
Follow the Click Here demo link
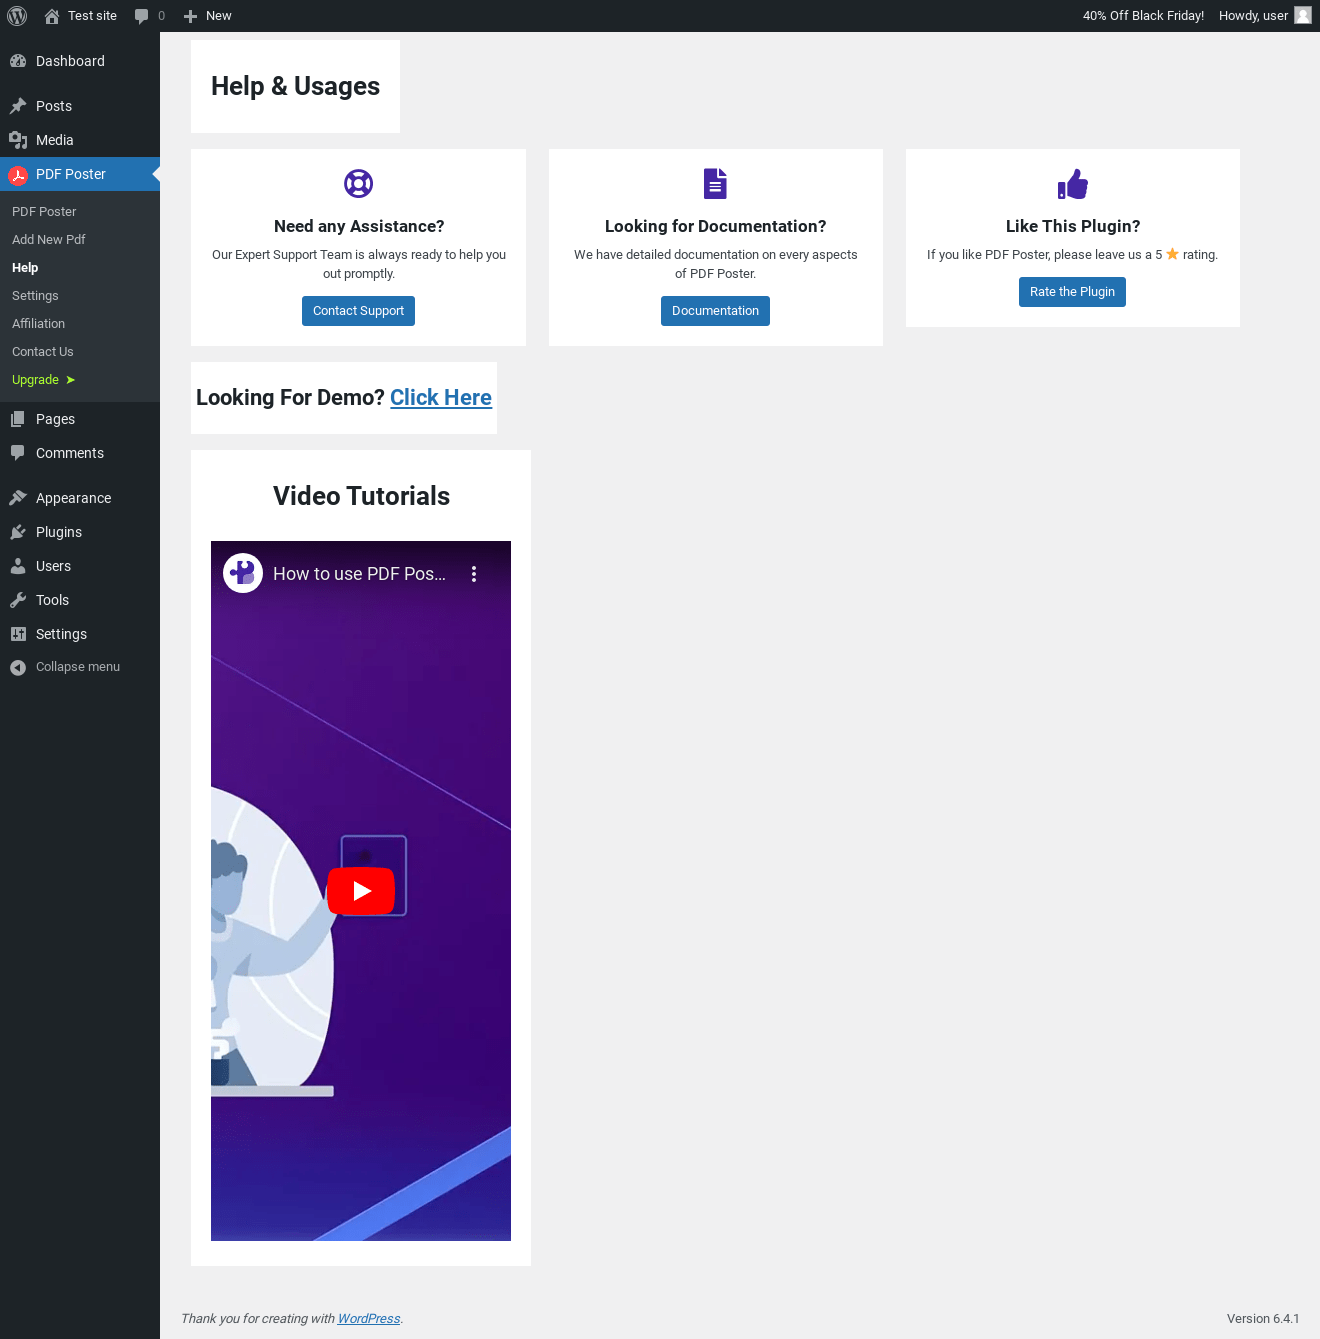coord(441,398)
